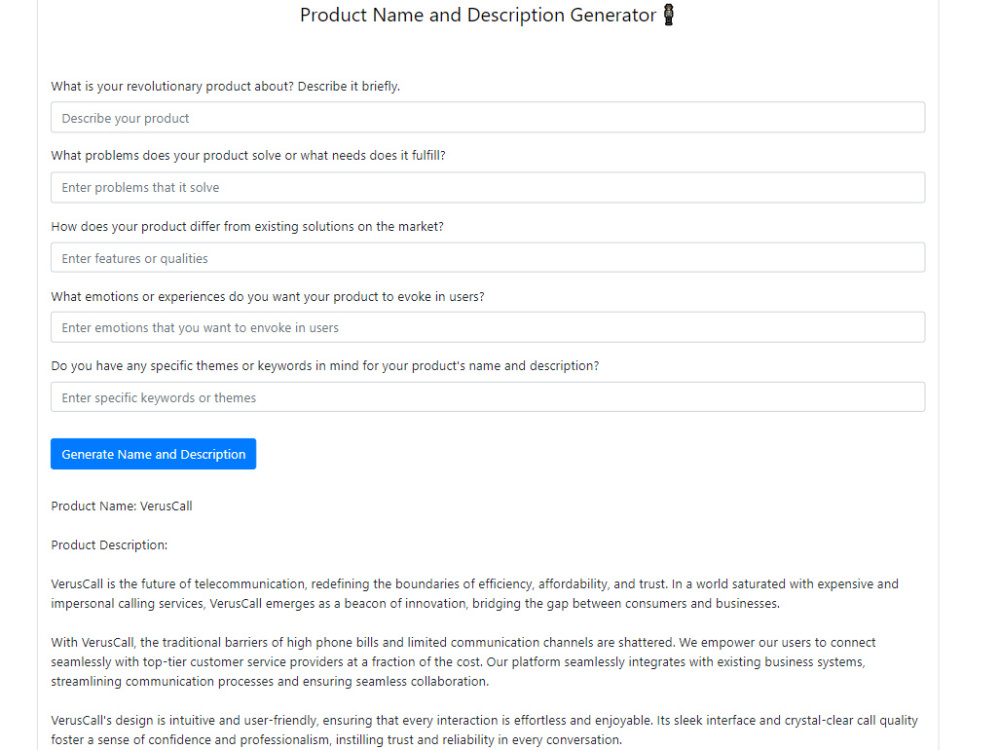The height and width of the screenshot is (750, 1000).
Task: Click the What problems does your product solve label
Action: (x=248, y=156)
